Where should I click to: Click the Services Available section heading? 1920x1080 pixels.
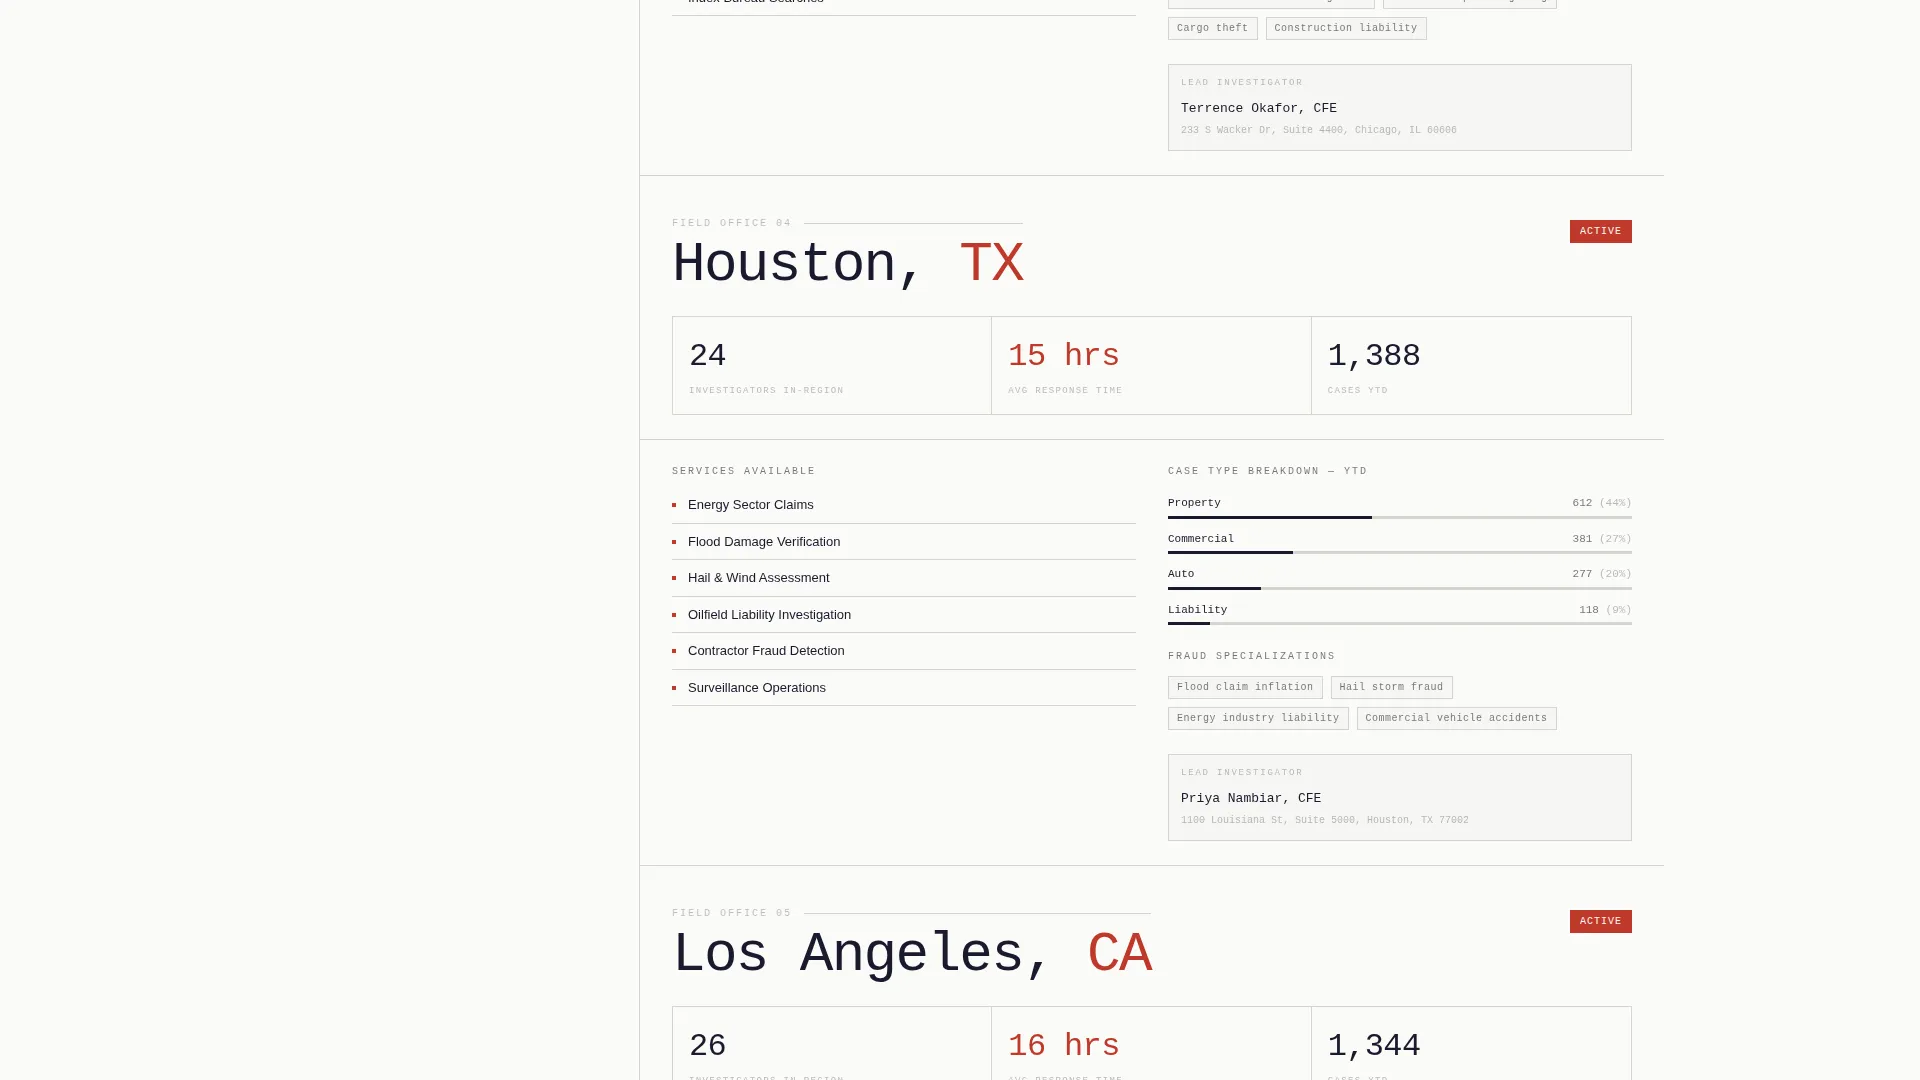(744, 471)
